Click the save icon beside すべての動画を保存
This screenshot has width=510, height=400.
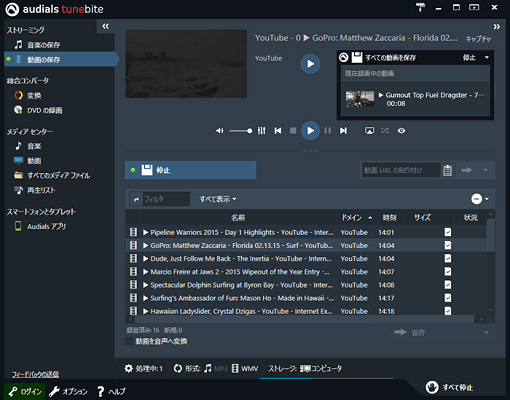pos(357,57)
